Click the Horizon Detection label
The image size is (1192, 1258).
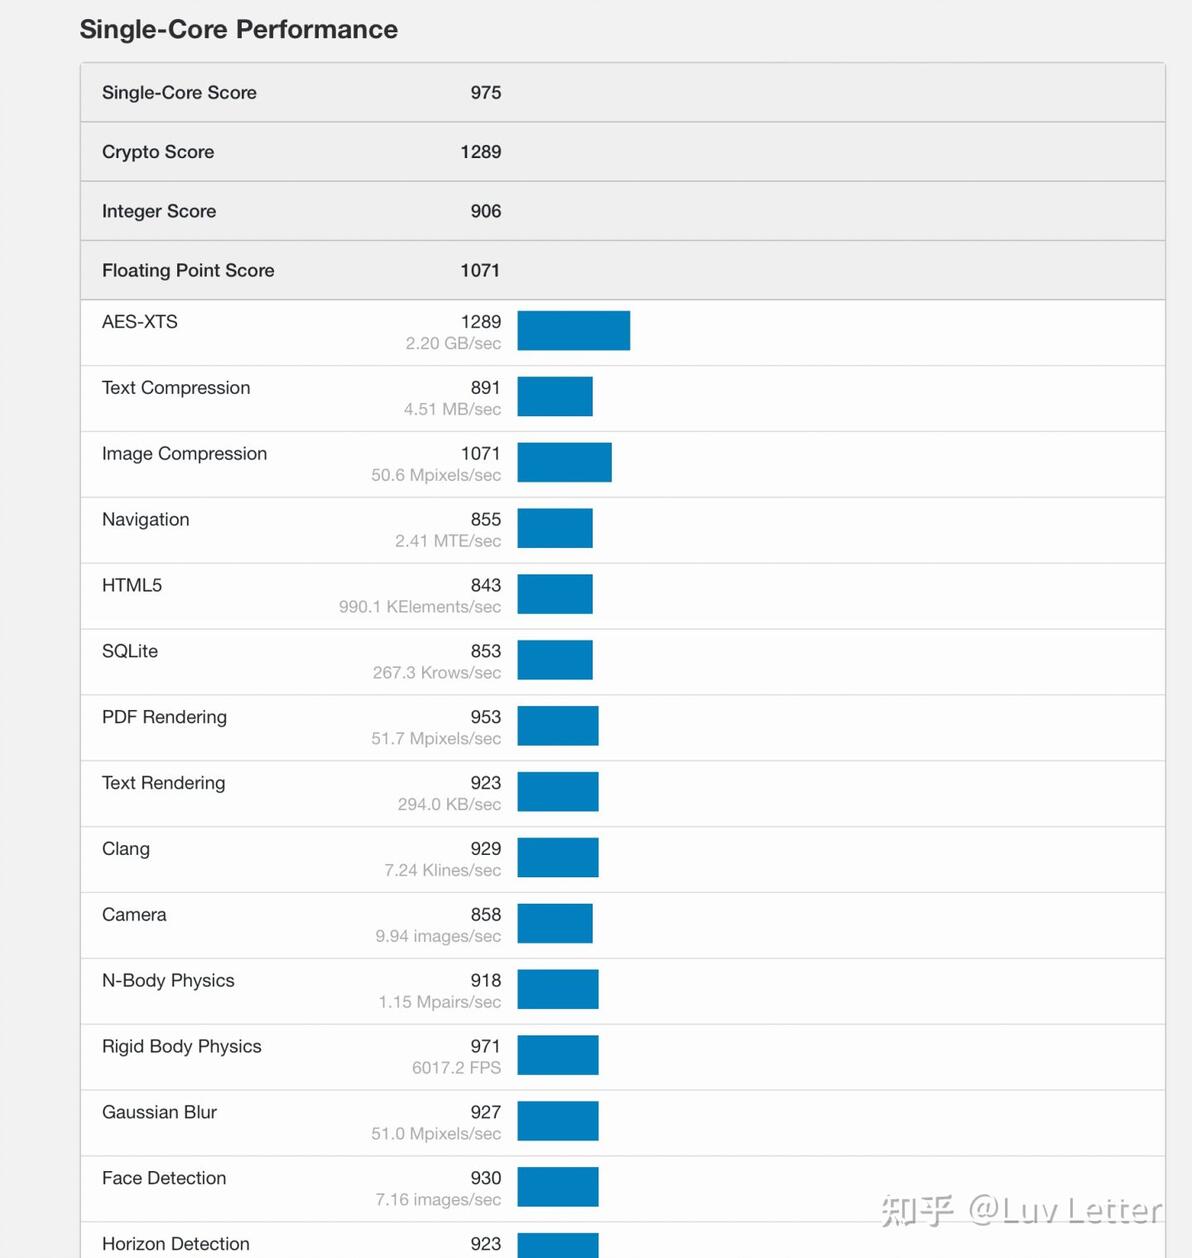[x=176, y=1244]
